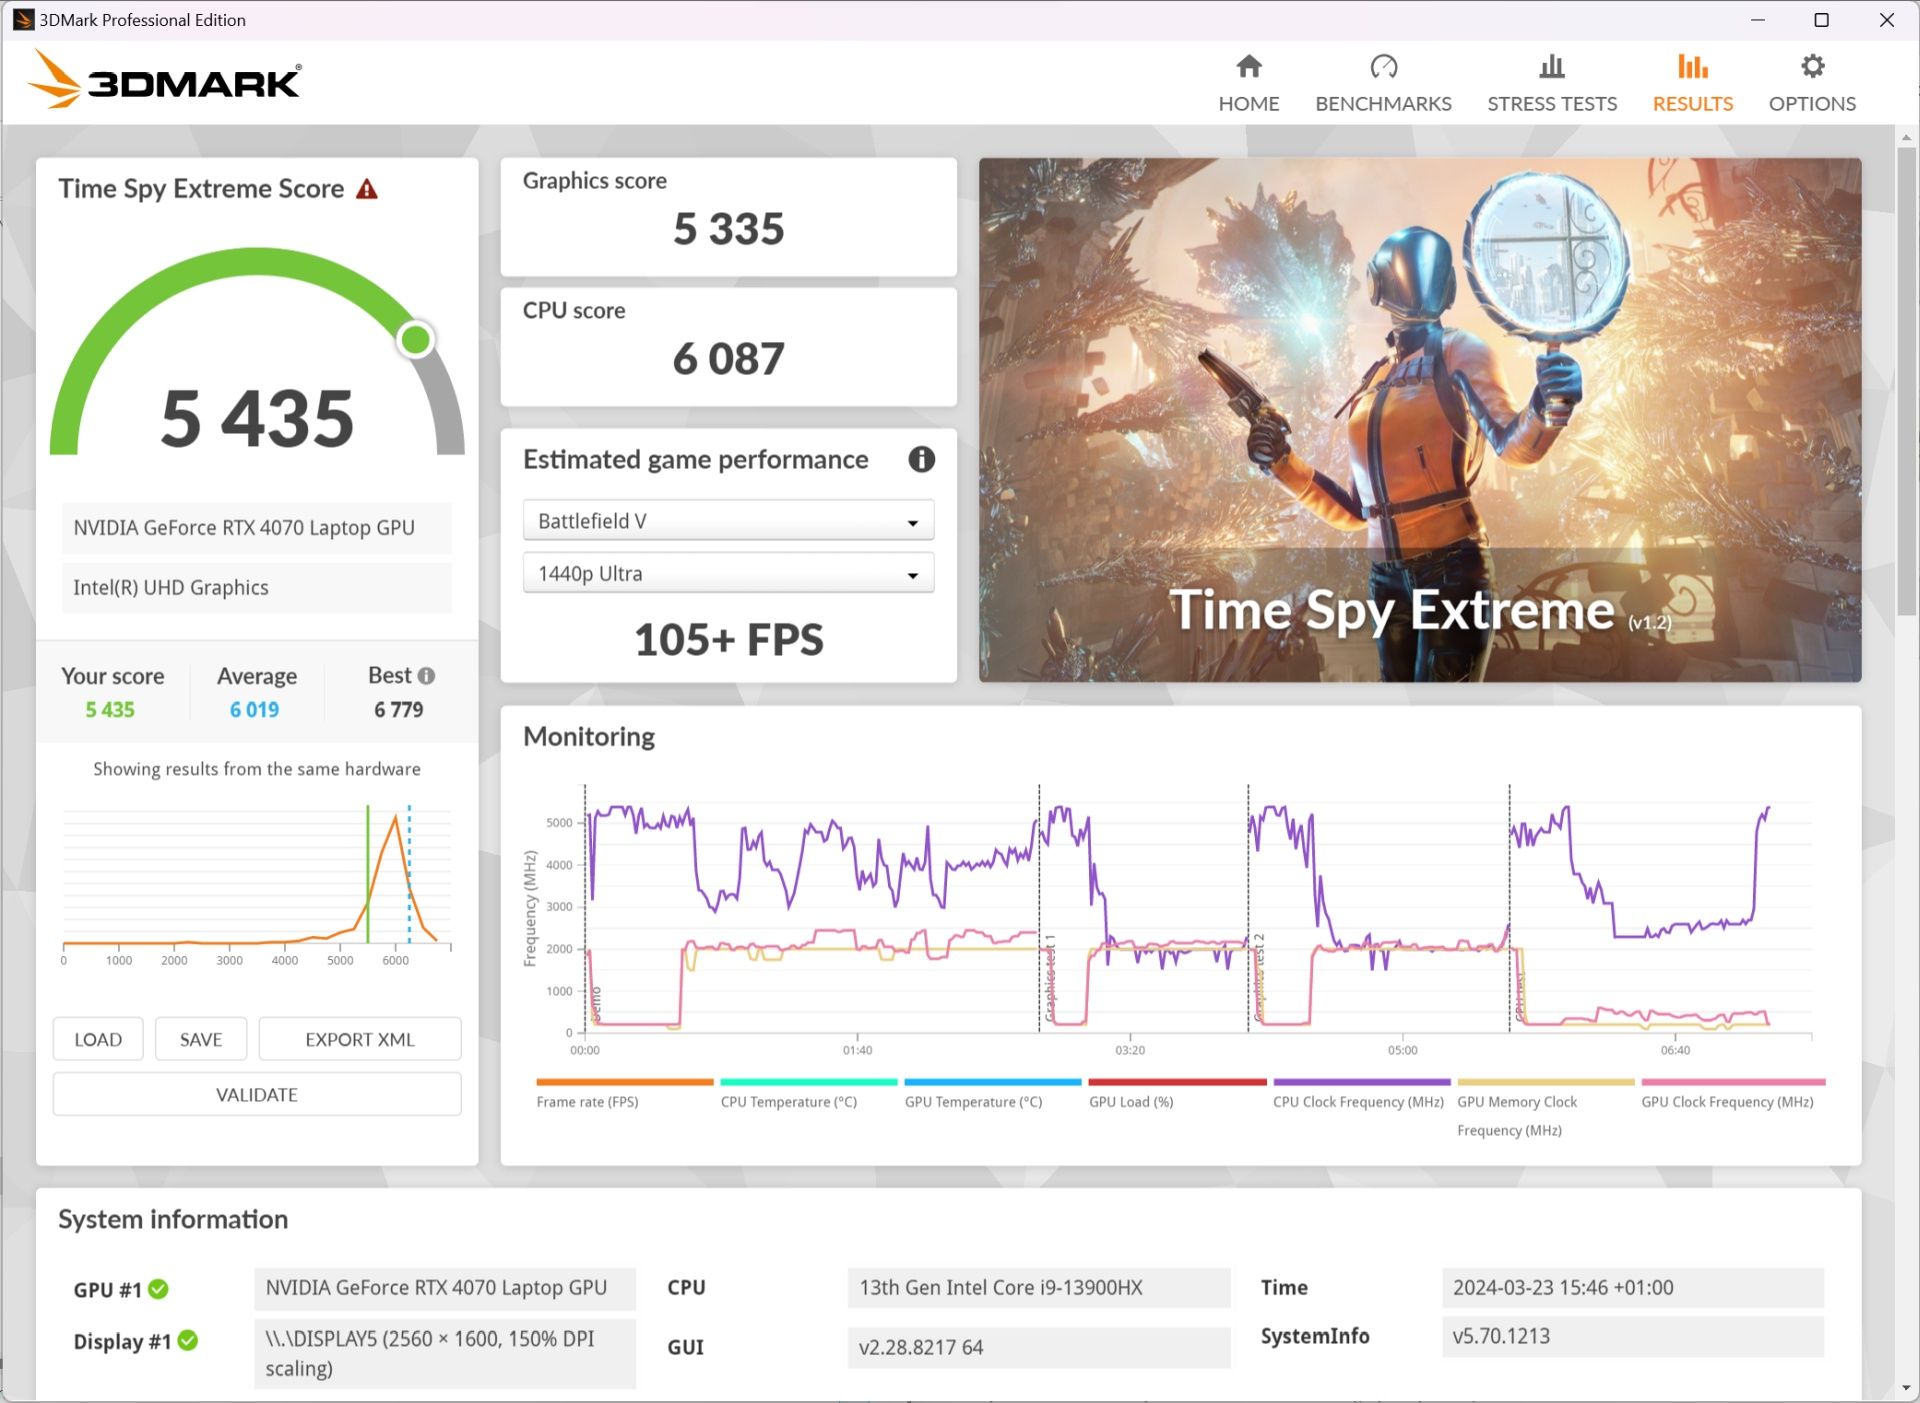Toggle the GPU Clock Frequency legend swatch
This screenshot has width=1920, height=1403.
1733,1082
